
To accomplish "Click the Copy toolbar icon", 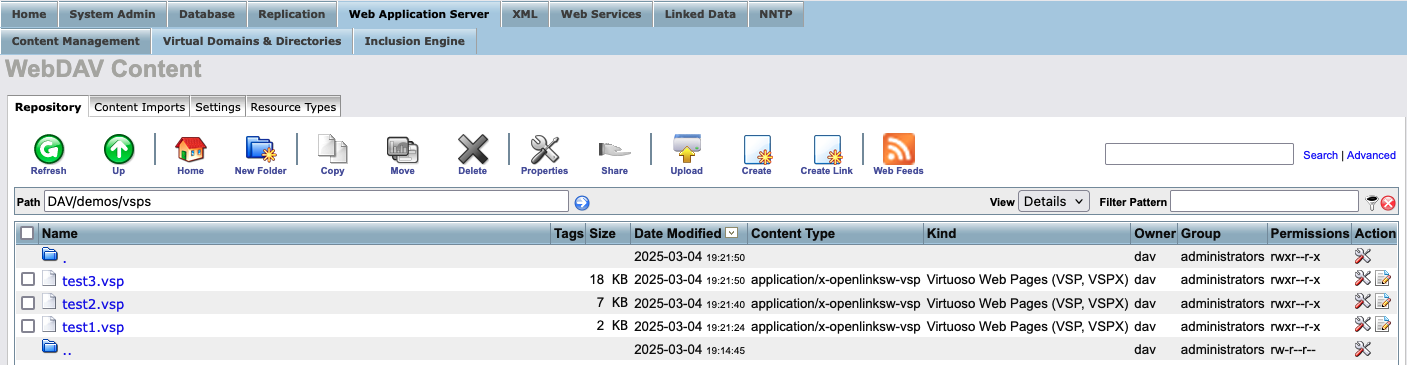I will point(332,150).
